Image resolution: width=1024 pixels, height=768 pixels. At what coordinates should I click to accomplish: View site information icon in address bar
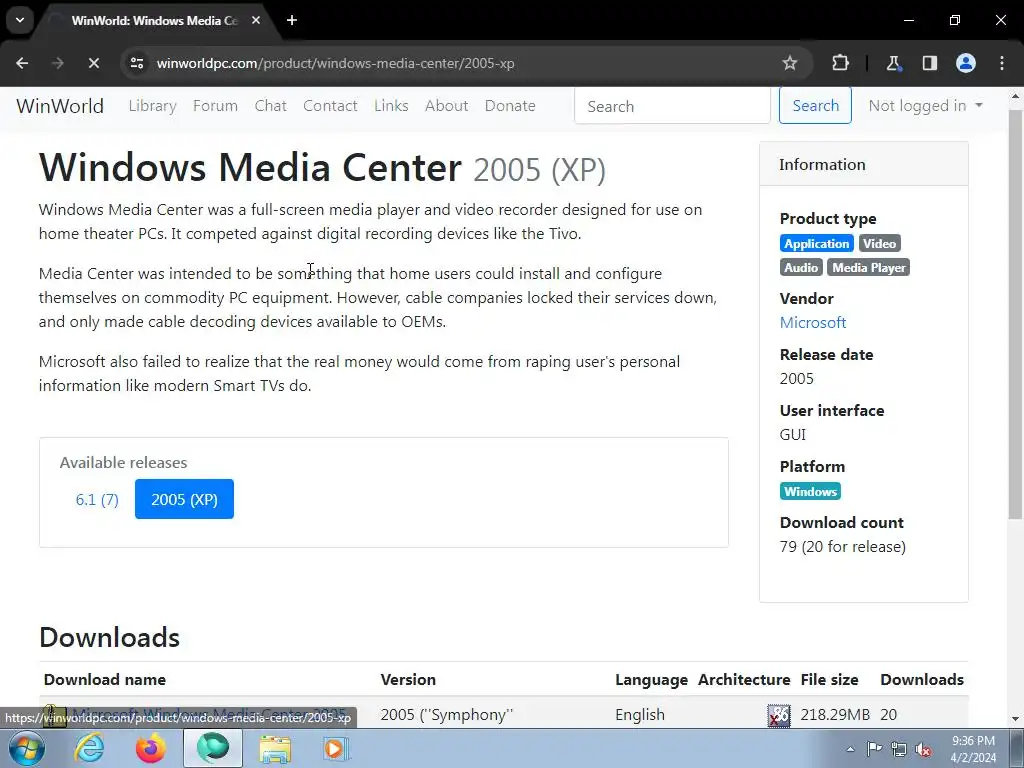click(137, 63)
